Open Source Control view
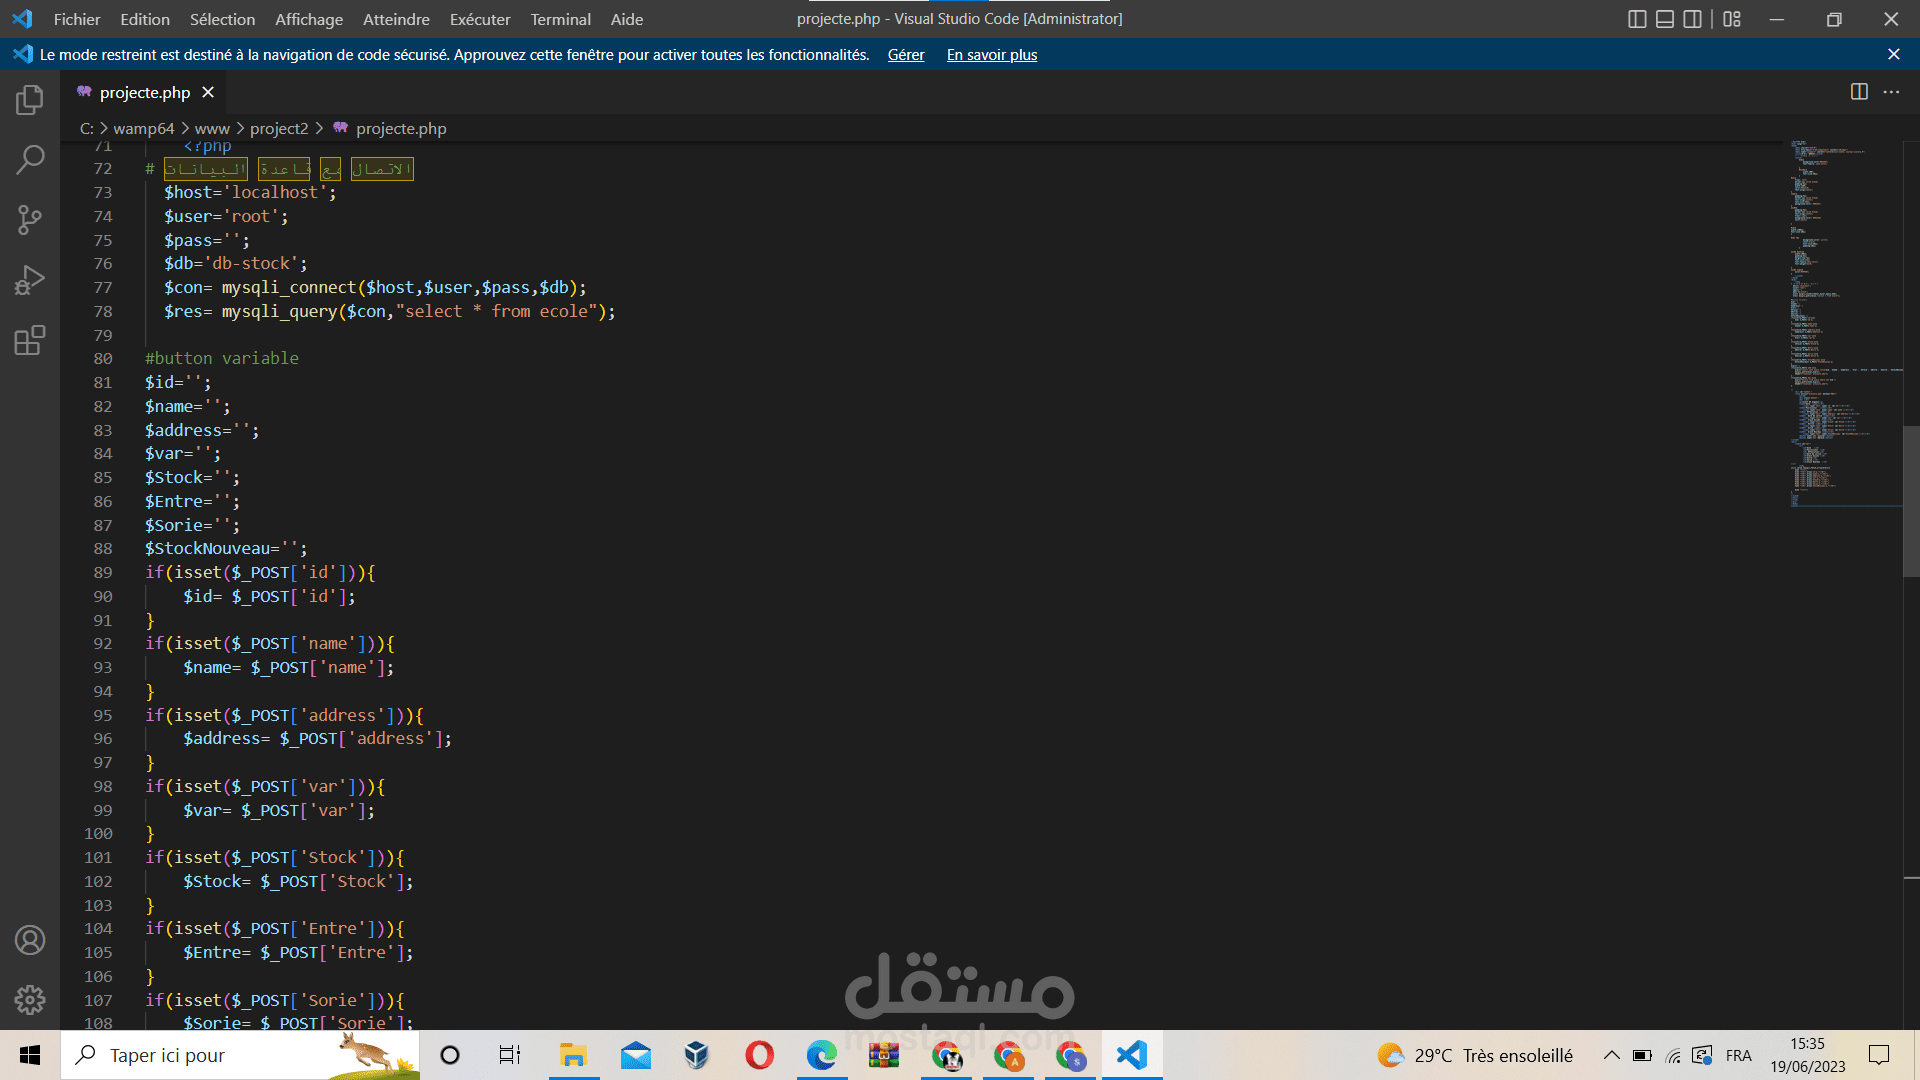Screen dimensions: 1920x1080 pyautogui.click(x=30, y=220)
